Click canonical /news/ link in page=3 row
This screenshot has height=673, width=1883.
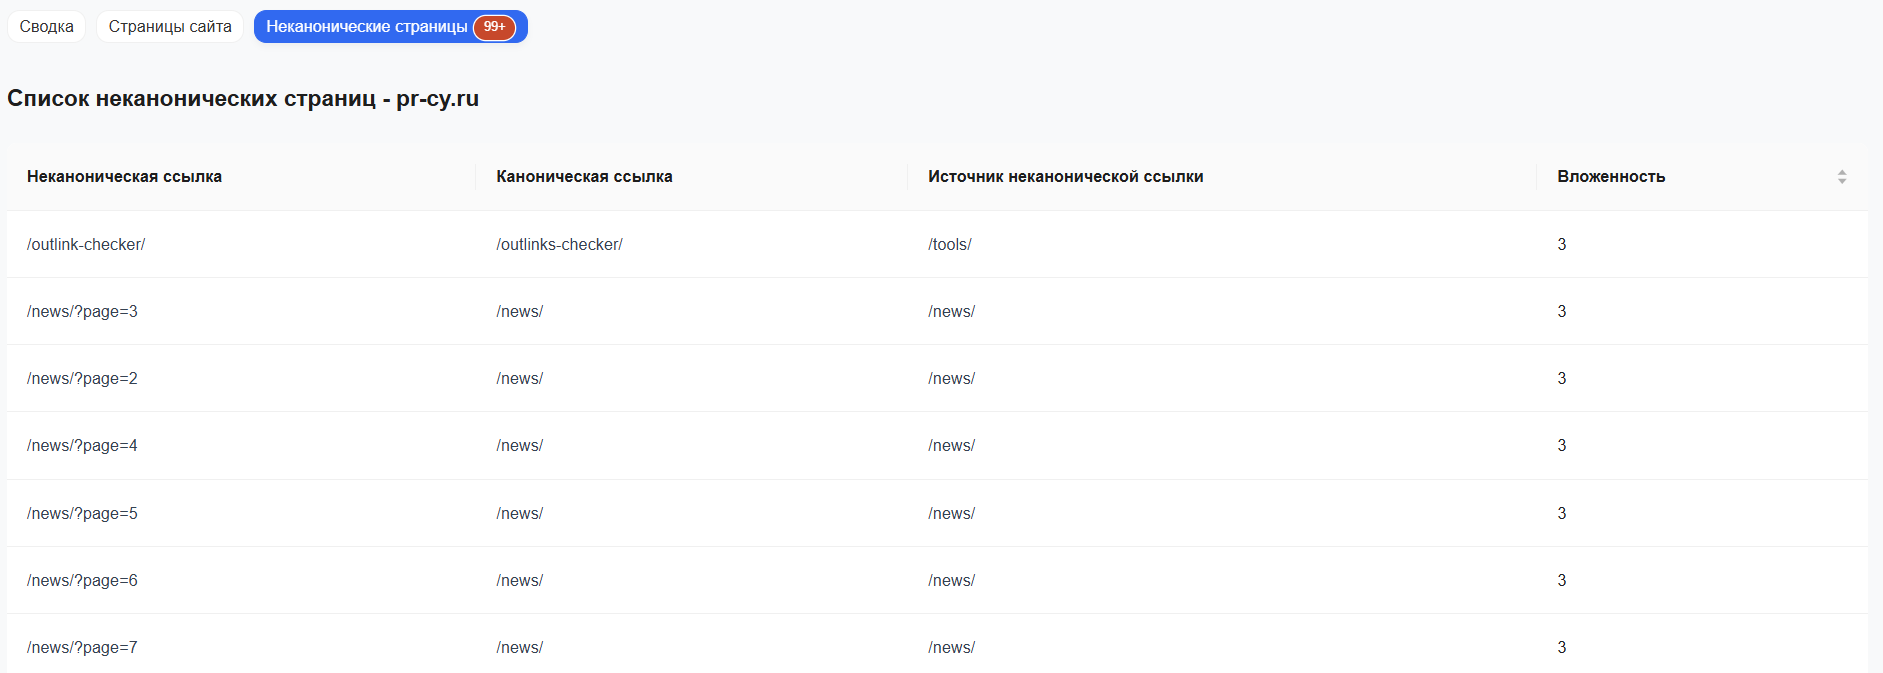(519, 312)
